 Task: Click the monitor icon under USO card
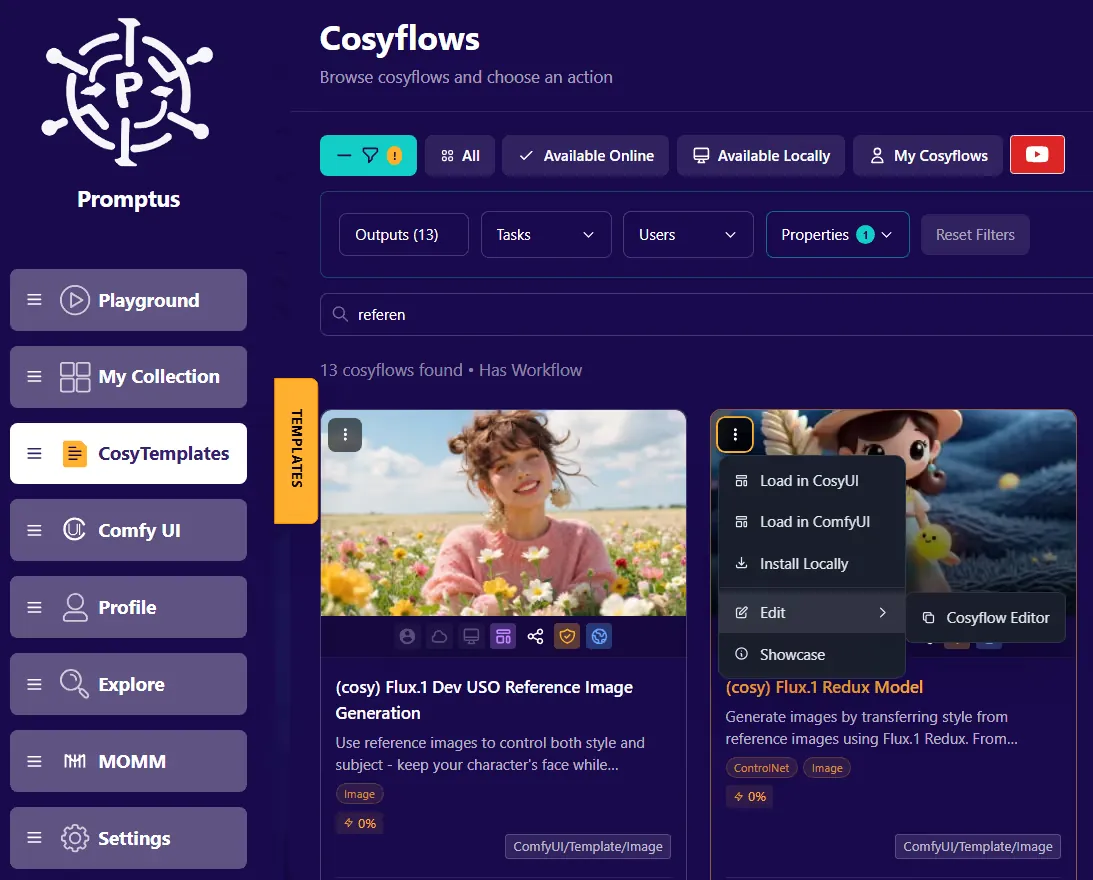coord(471,636)
